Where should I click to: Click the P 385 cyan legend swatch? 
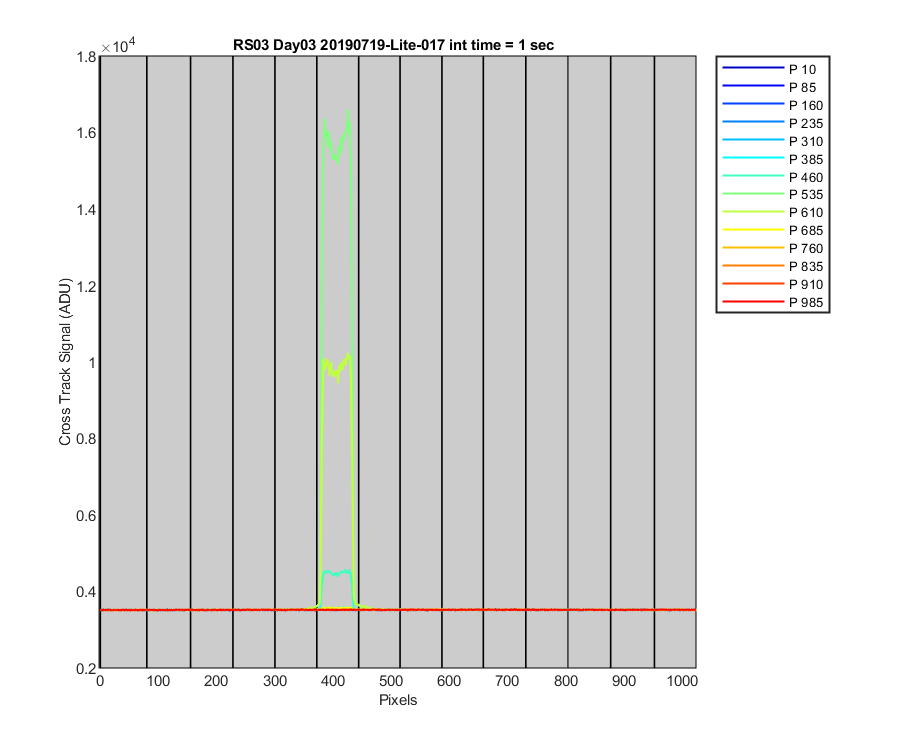(x=753, y=158)
